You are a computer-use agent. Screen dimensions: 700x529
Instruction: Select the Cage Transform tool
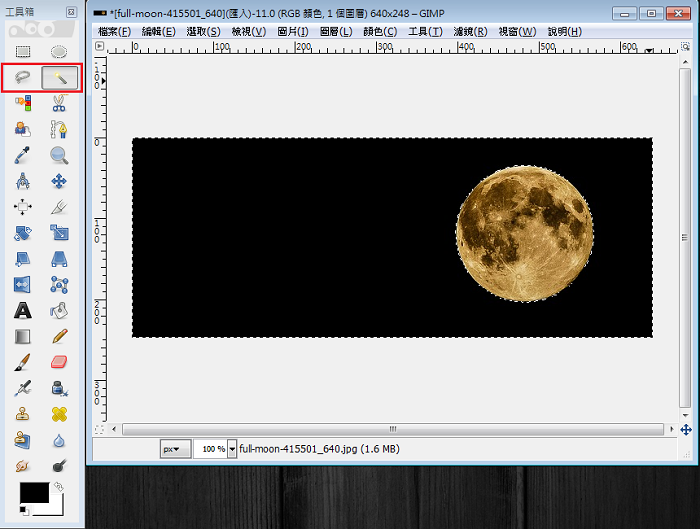tap(59, 285)
